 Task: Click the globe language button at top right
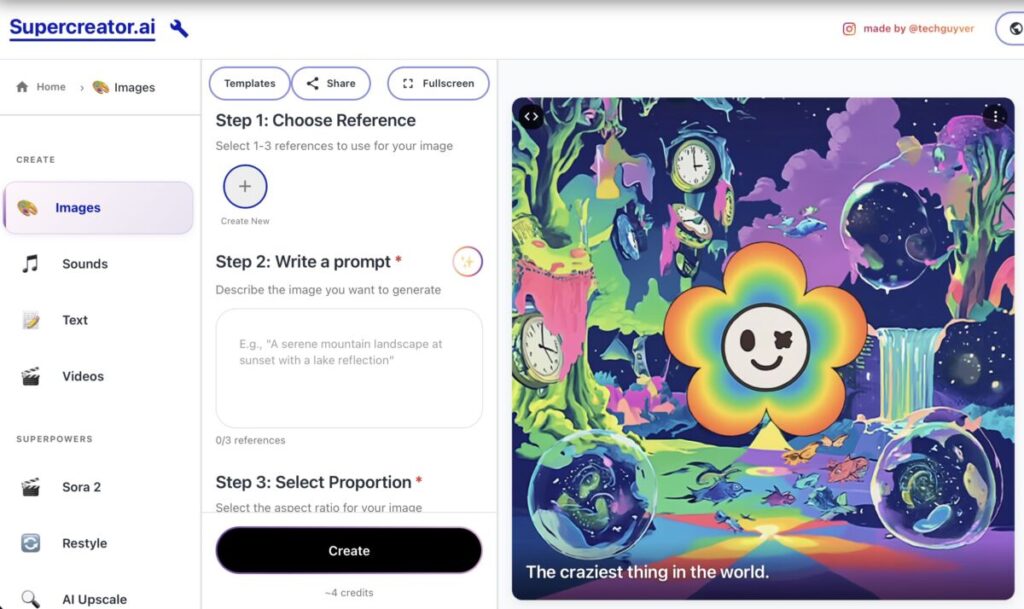pos(1014,29)
